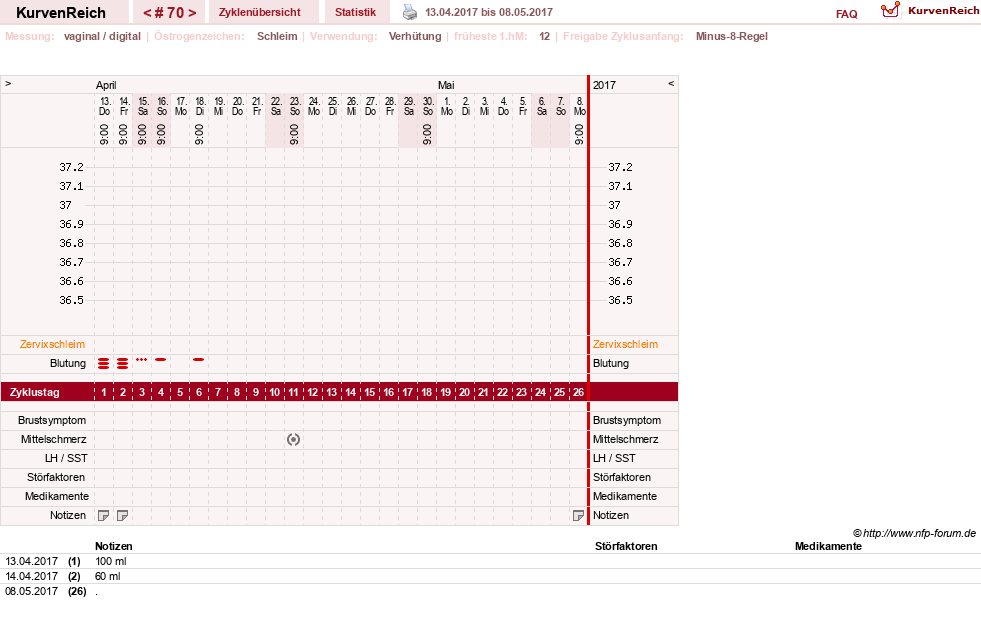This screenshot has height=625, width=981.
Task: Click the date header 1. Mo in Mai
Action: point(447,106)
